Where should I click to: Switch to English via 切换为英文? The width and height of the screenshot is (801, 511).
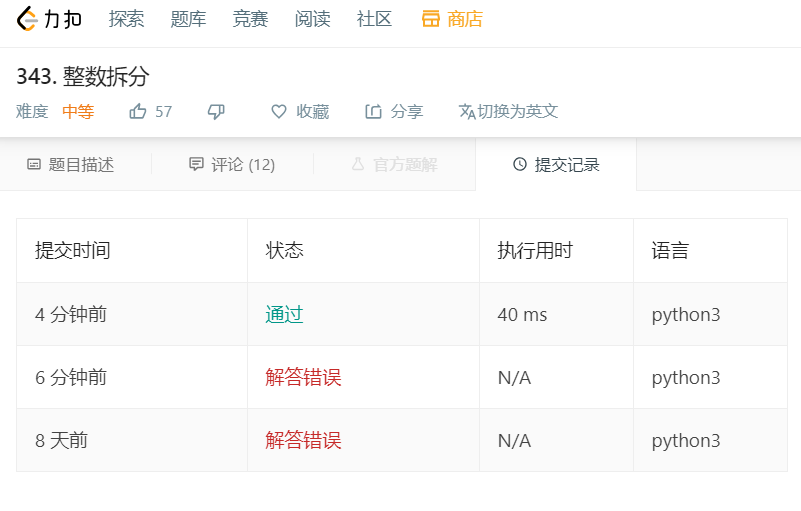(x=517, y=111)
